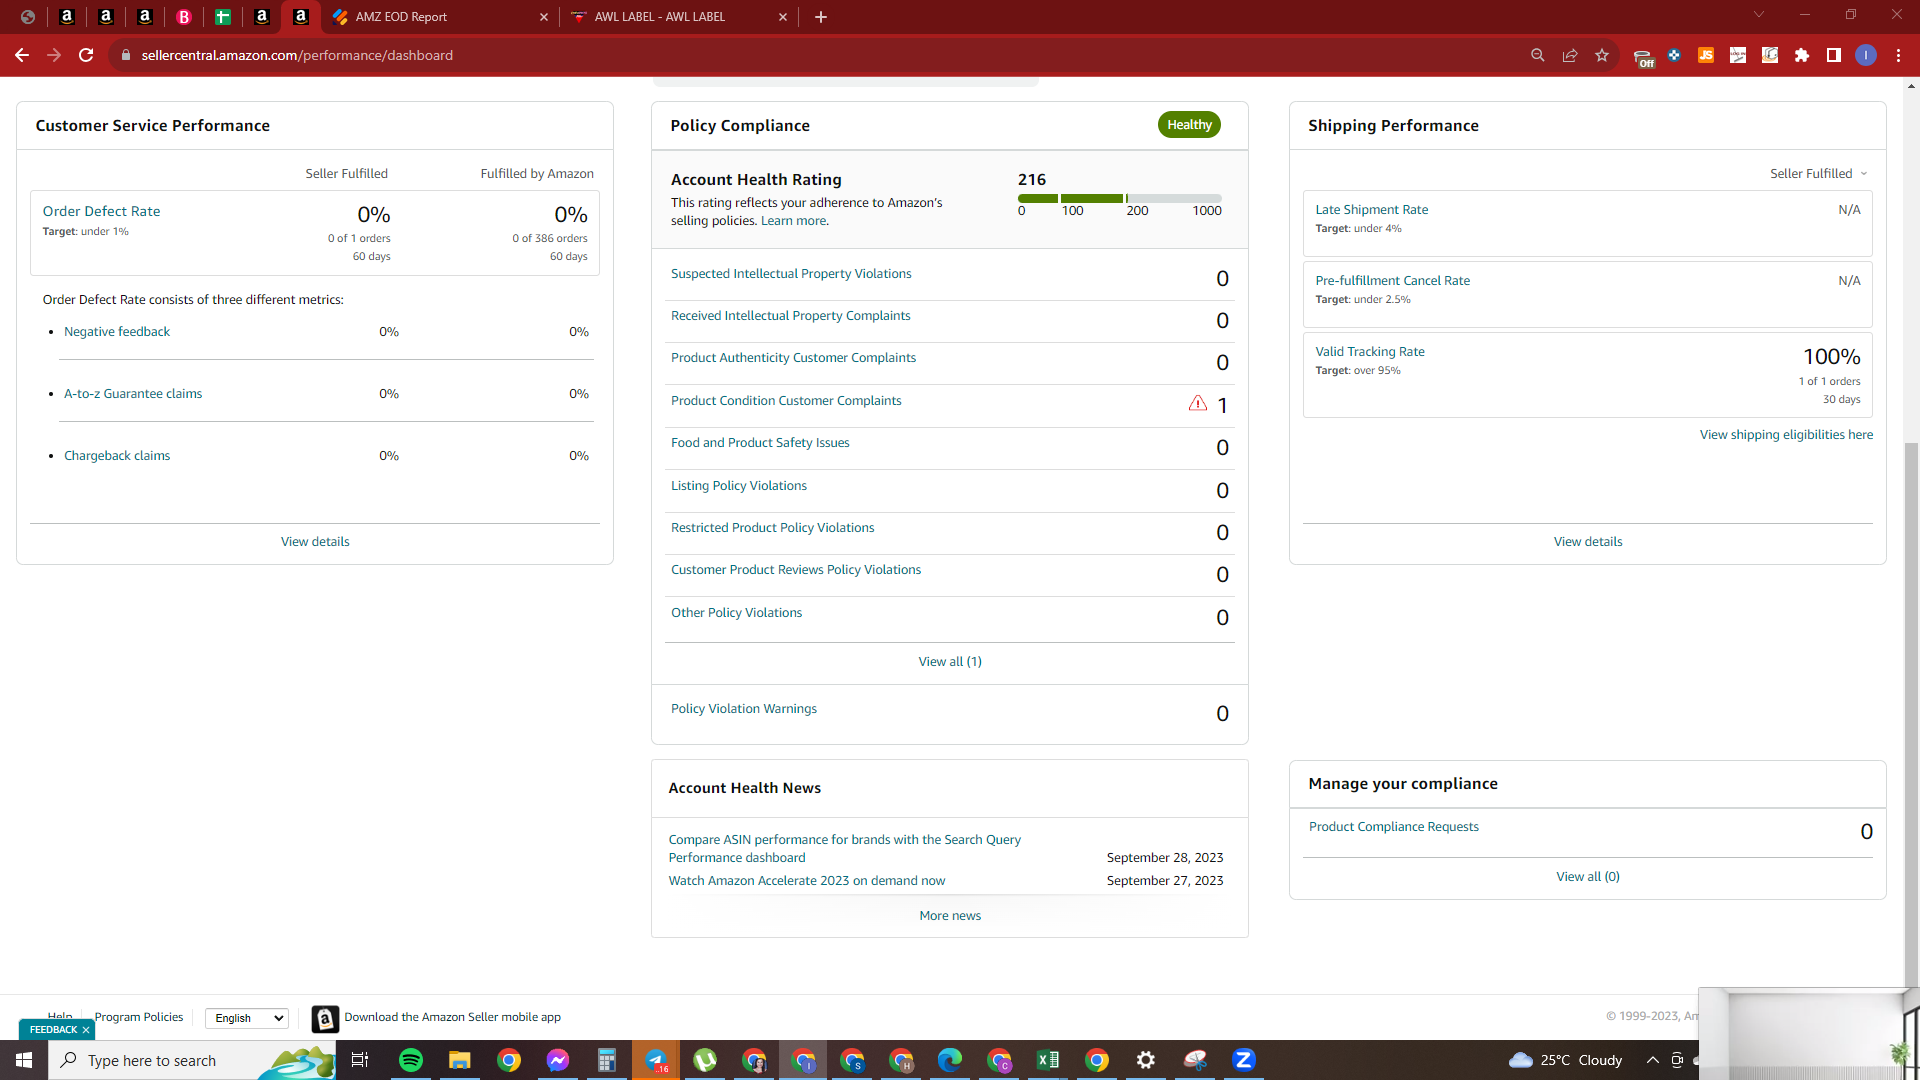The image size is (1920, 1080).
Task: View site information lock icon
Action: click(125, 55)
